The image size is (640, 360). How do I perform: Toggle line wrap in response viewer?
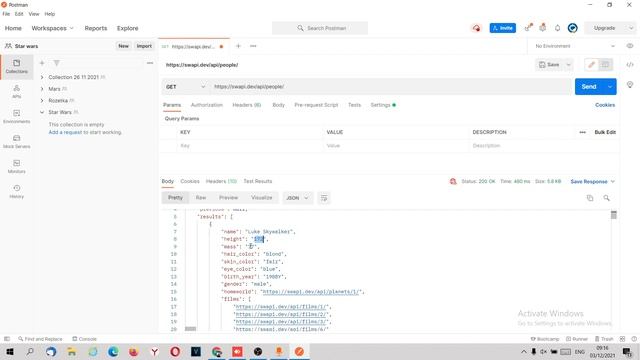[x=324, y=198]
